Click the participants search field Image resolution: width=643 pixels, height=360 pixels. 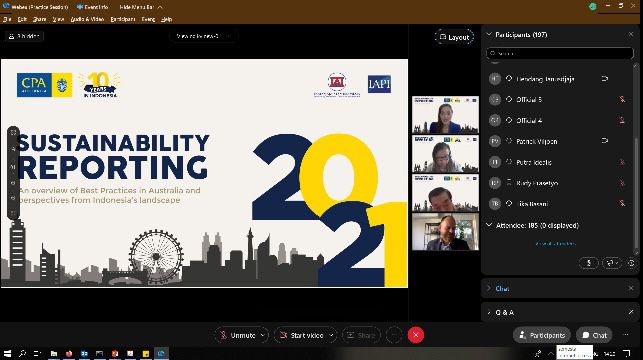coord(560,53)
